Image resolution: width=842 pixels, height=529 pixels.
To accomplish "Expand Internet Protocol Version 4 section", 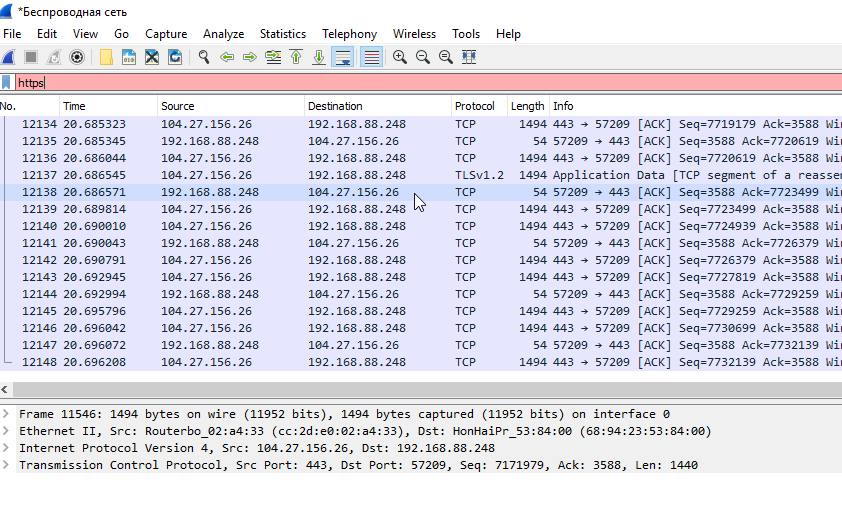I will 6,447.
